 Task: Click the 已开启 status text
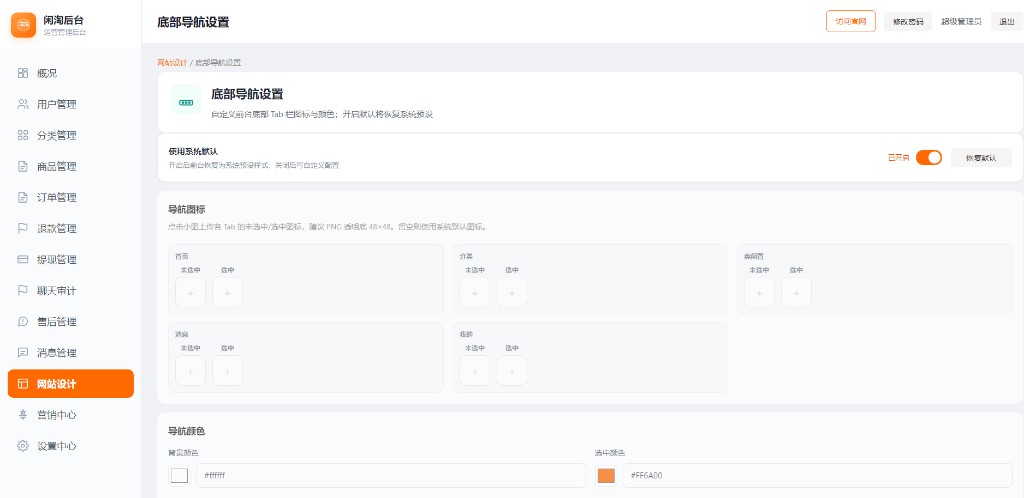click(x=899, y=158)
